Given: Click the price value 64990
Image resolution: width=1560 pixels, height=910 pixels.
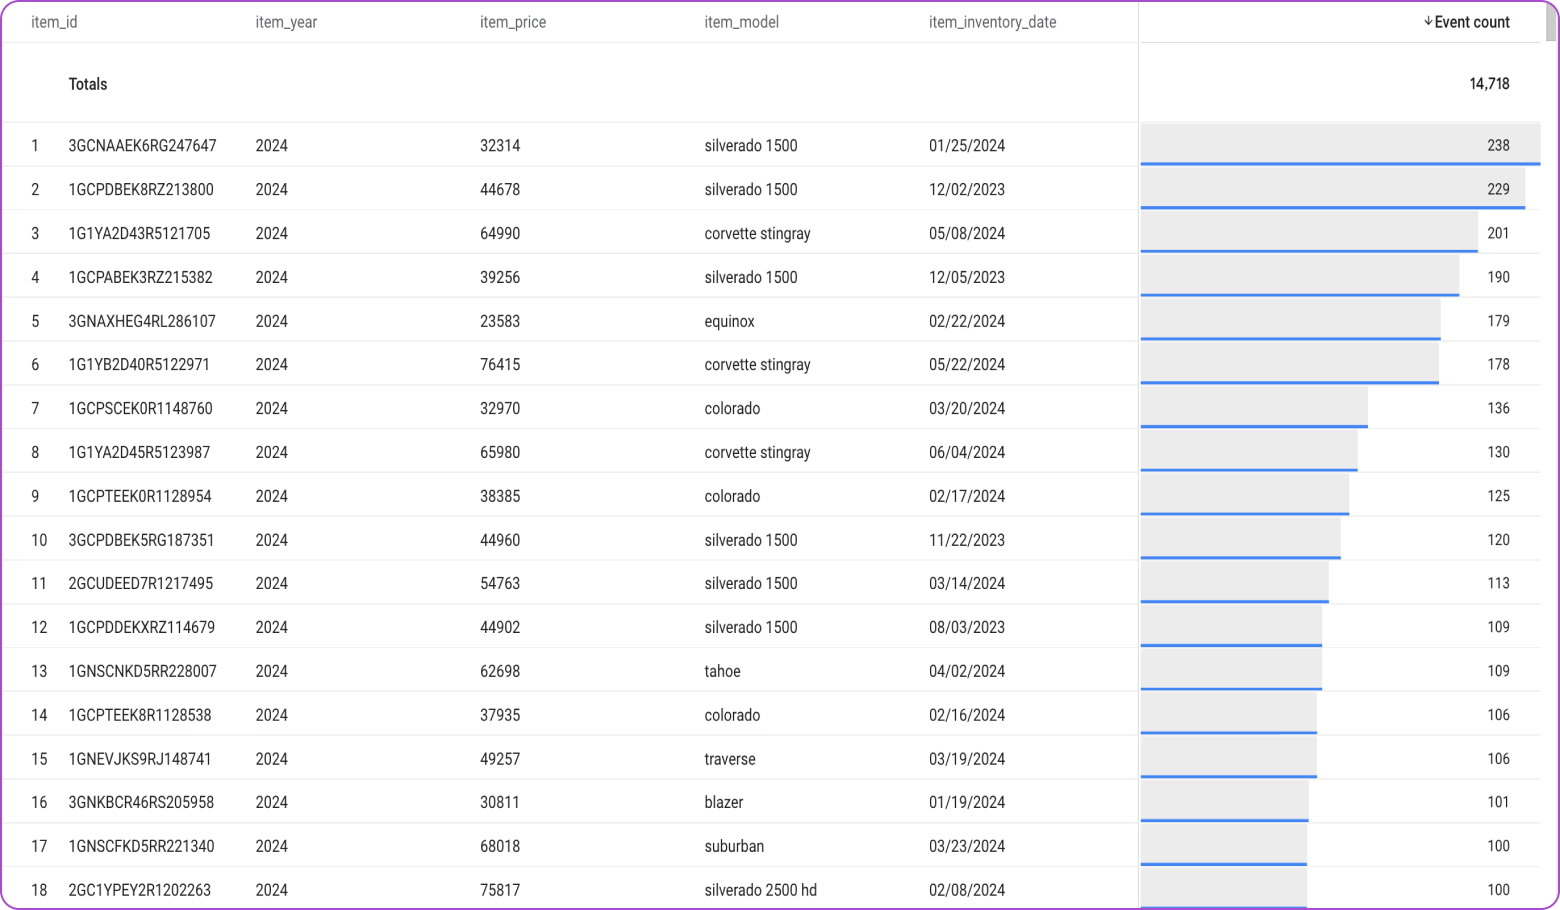Looking at the screenshot, I should 500,234.
